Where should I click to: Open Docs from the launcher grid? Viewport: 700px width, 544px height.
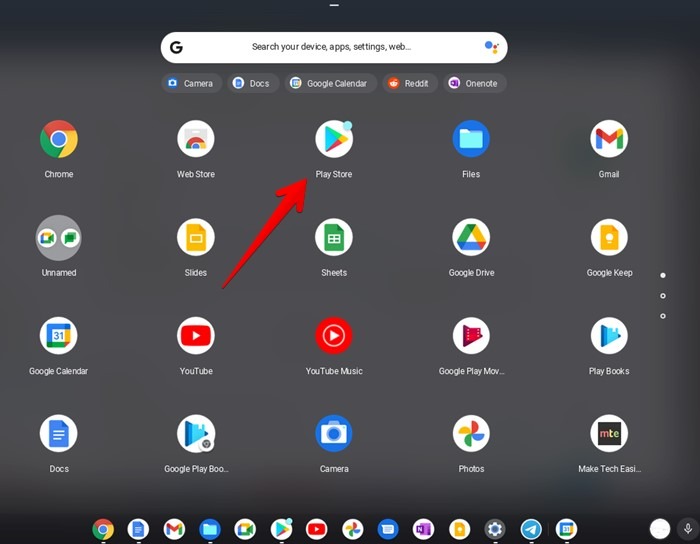coord(58,433)
